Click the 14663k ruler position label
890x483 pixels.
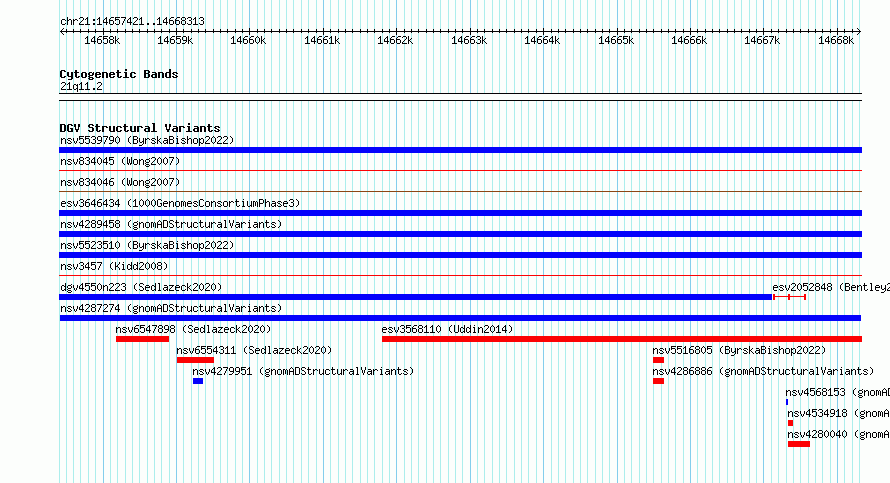[469, 40]
